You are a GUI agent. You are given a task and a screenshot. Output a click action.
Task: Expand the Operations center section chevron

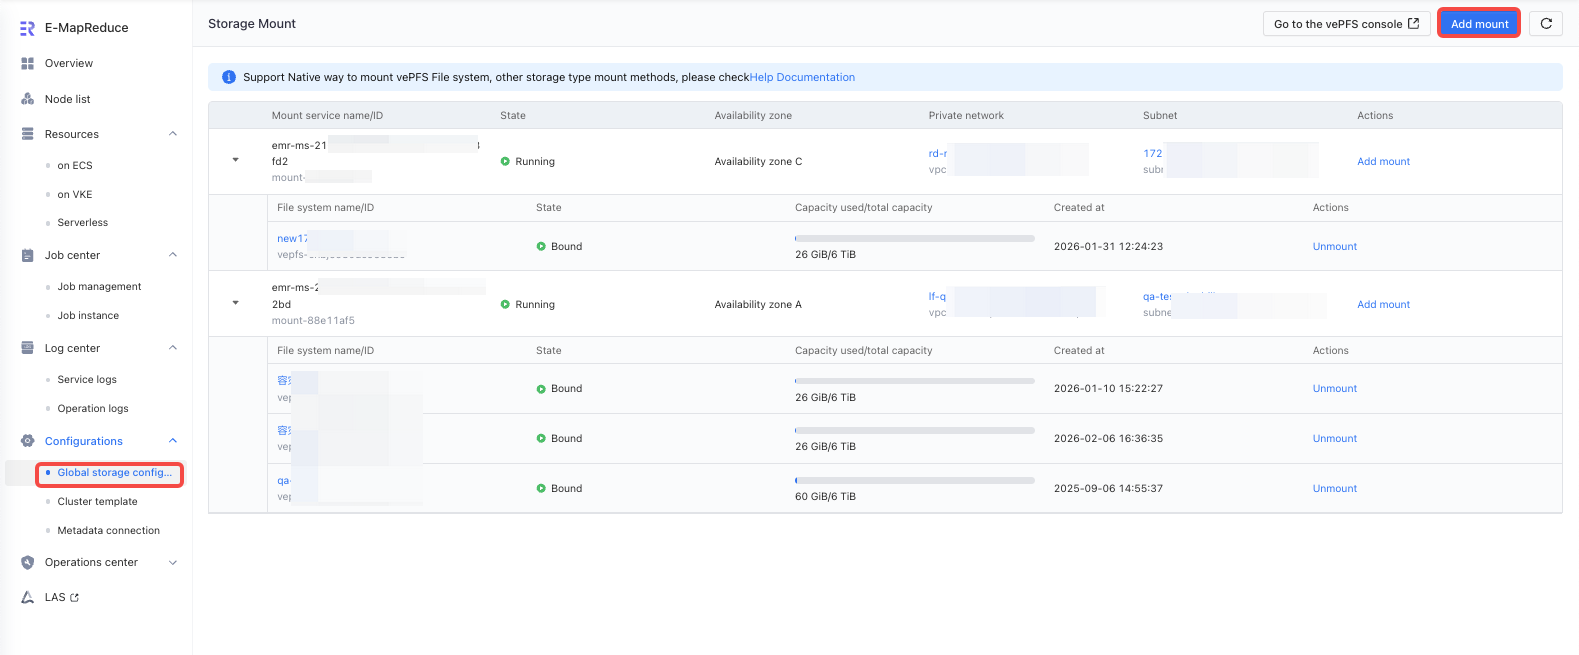pyautogui.click(x=173, y=562)
